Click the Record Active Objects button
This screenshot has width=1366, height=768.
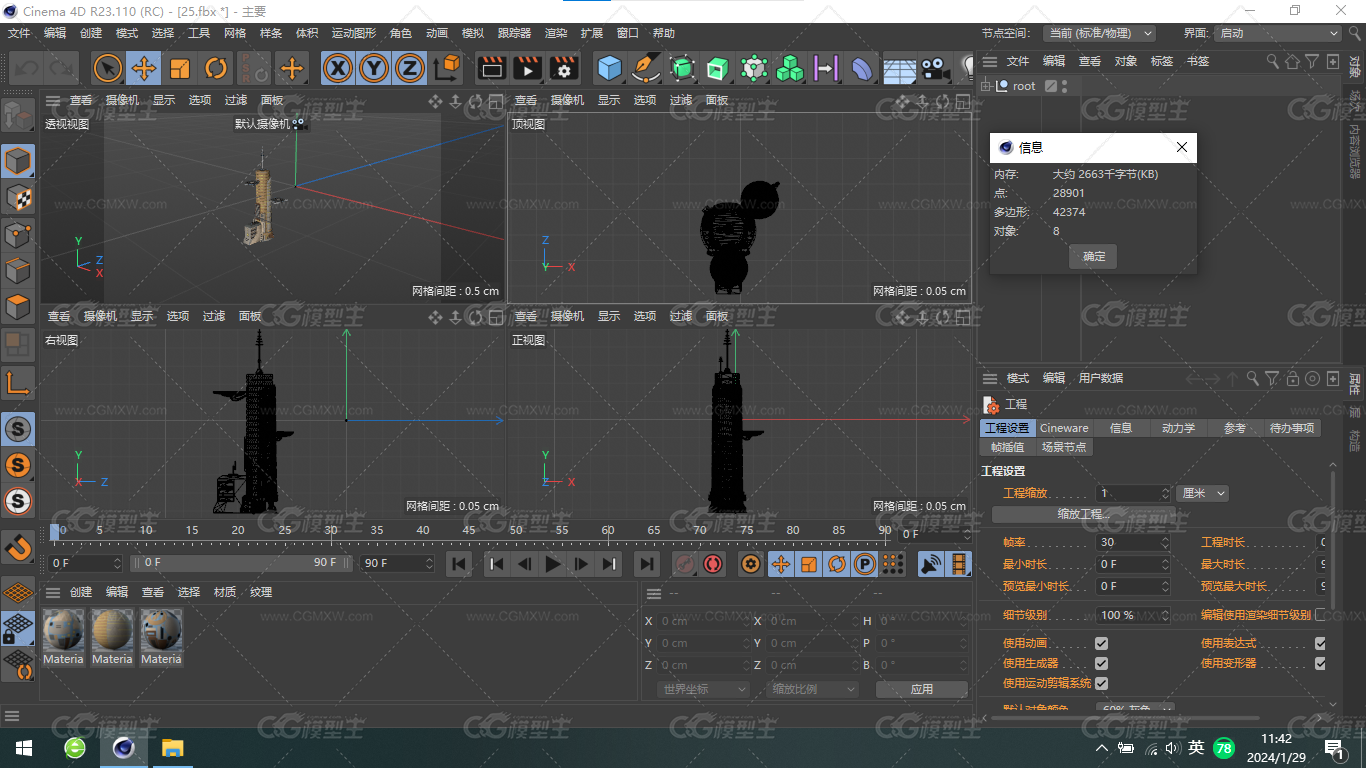[x=685, y=564]
